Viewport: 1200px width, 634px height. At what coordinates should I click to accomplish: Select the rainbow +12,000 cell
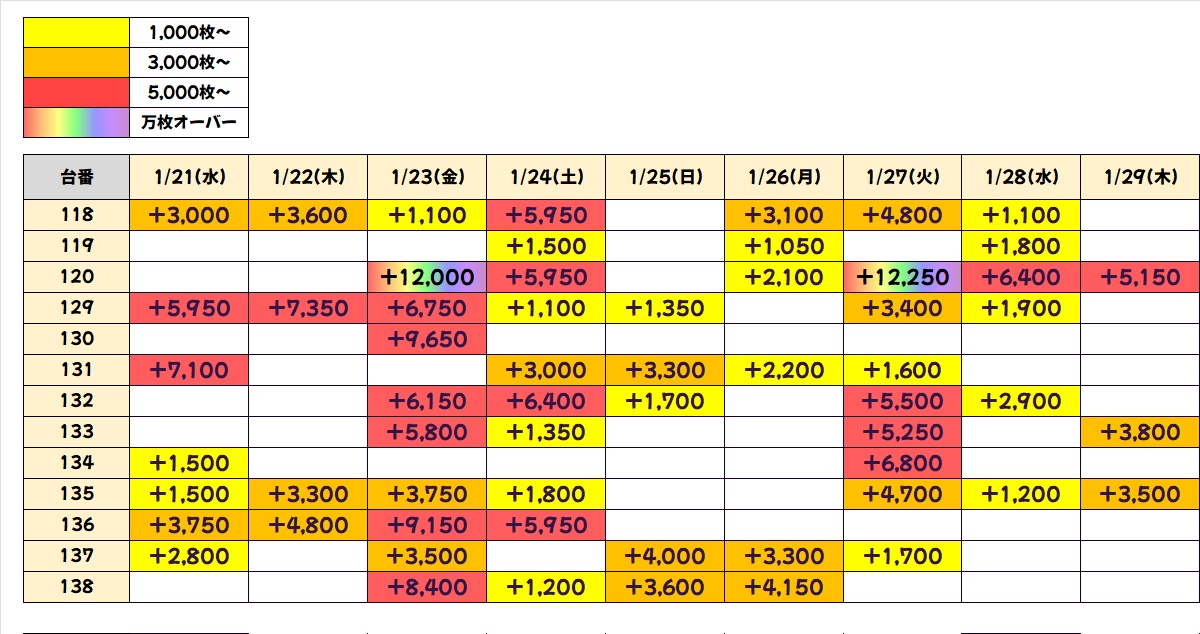pos(428,277)
